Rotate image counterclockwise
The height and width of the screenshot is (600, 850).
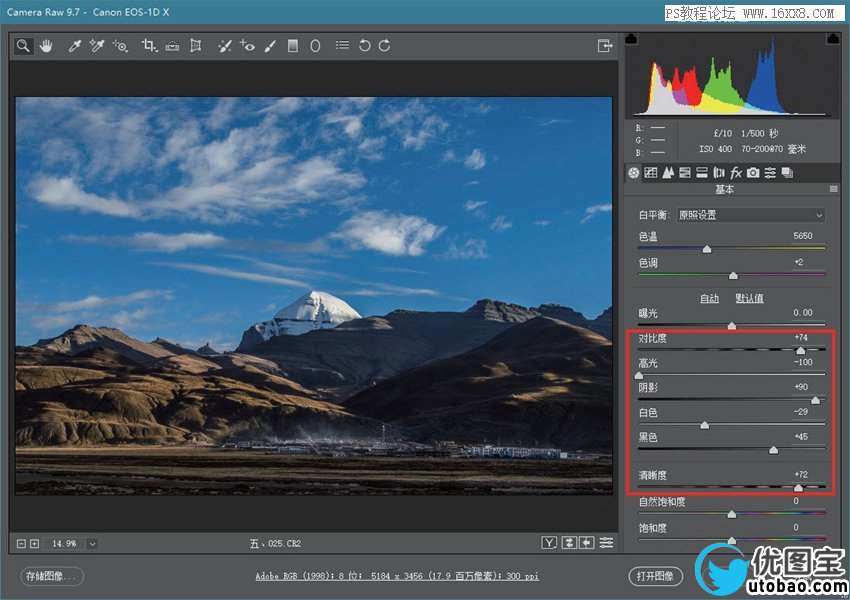tap(364, 46)
